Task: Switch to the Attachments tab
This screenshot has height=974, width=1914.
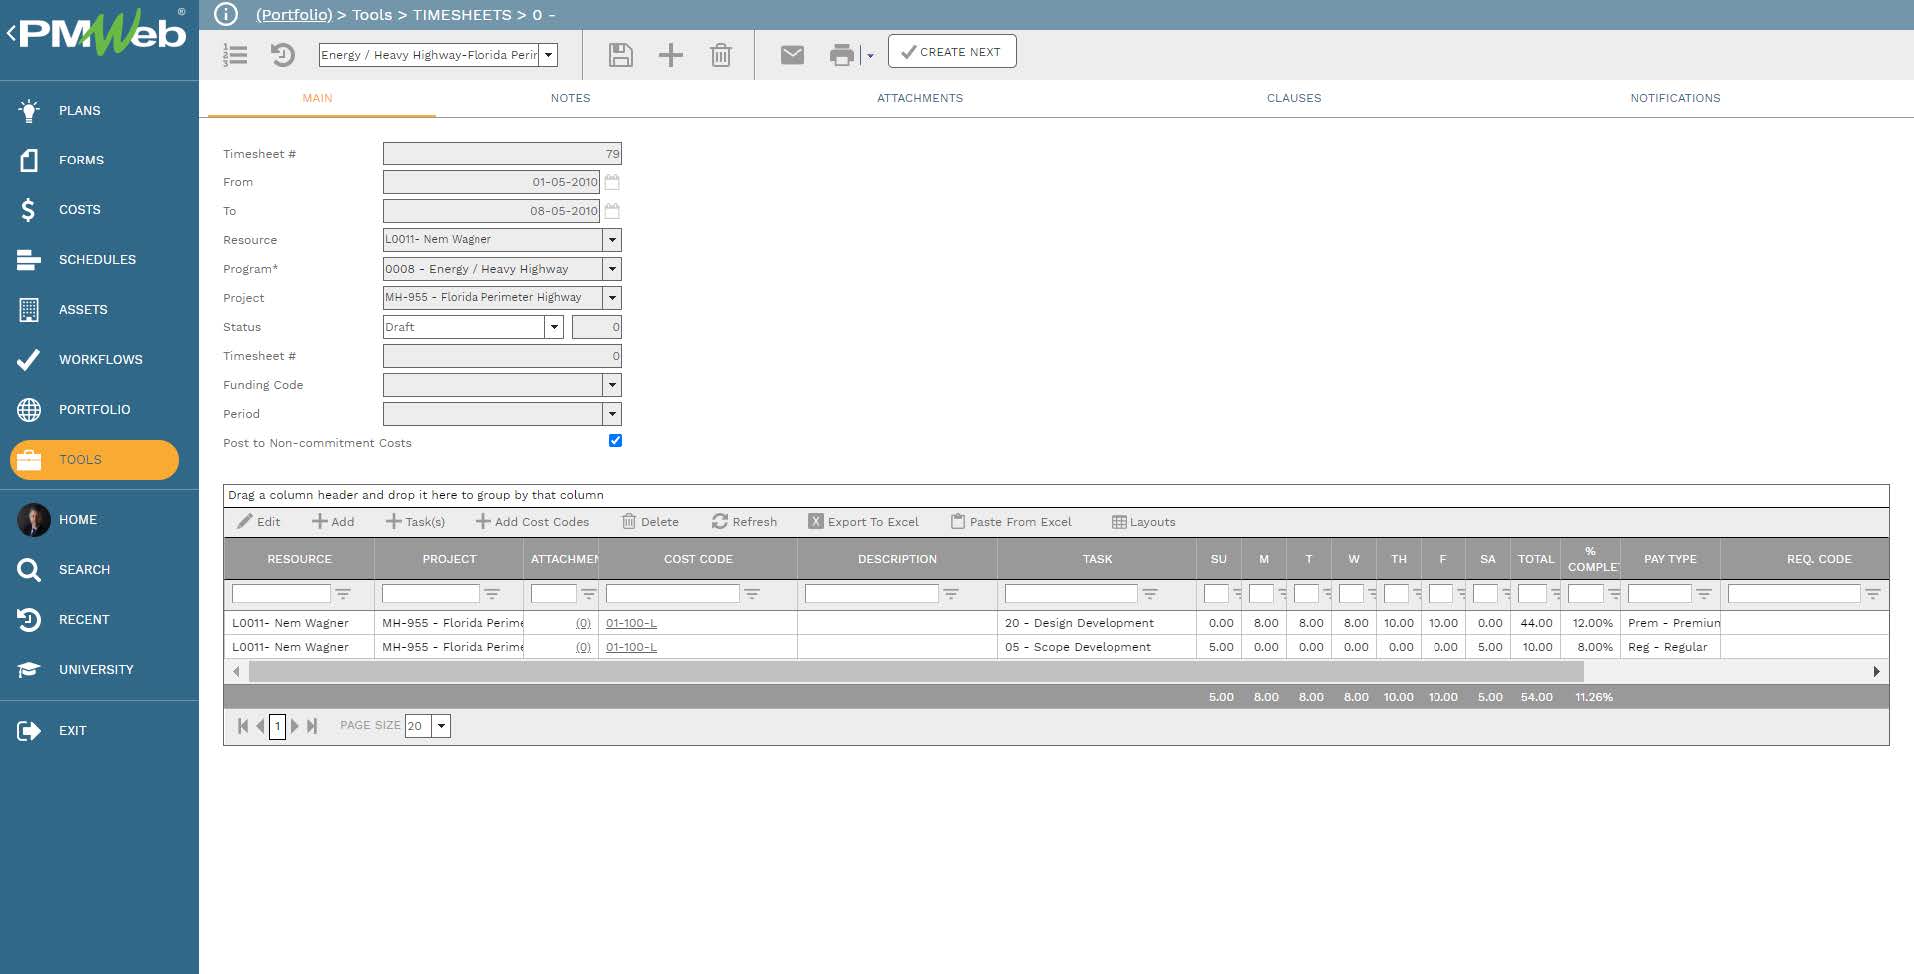Action: (x=920, y=98)
